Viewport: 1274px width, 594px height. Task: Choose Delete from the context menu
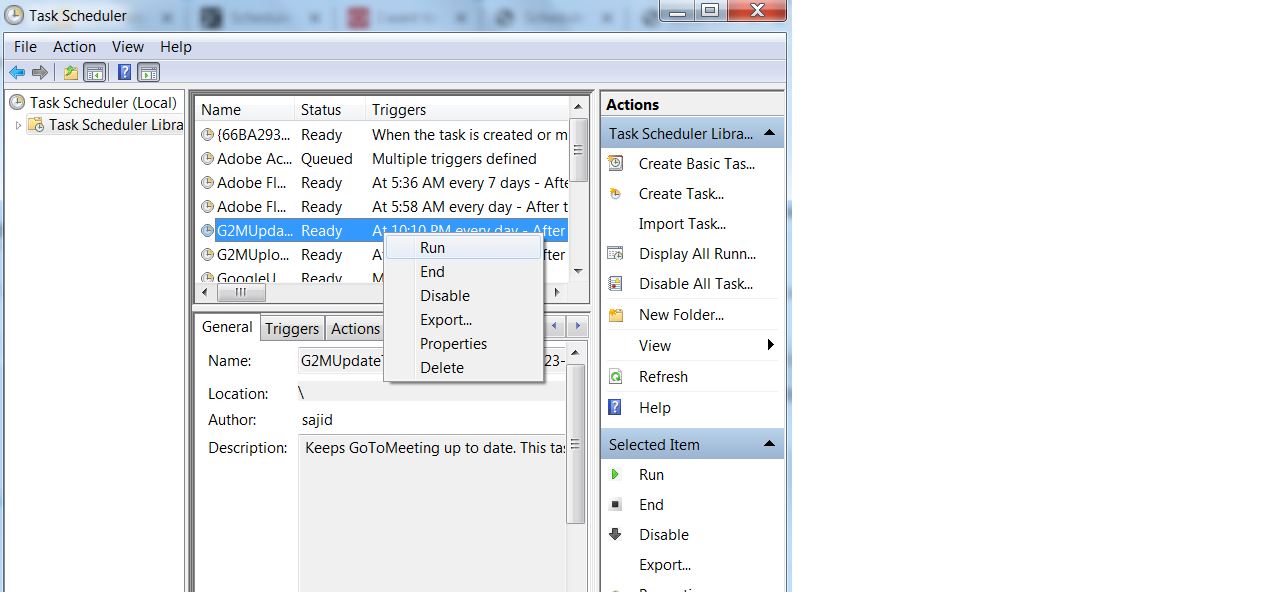pyautogui.click(x=464, y=368)
